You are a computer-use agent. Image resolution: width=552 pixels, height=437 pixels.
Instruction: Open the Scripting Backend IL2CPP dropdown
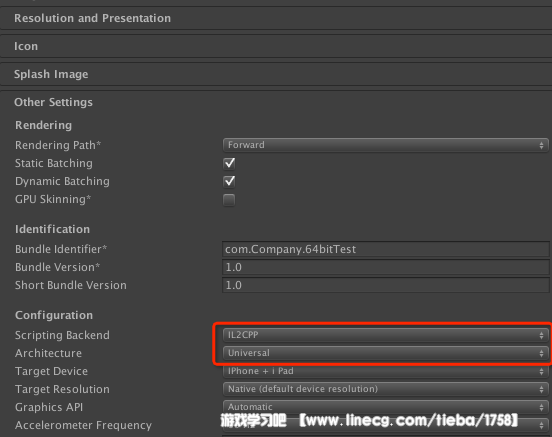(x=385, y=335)
